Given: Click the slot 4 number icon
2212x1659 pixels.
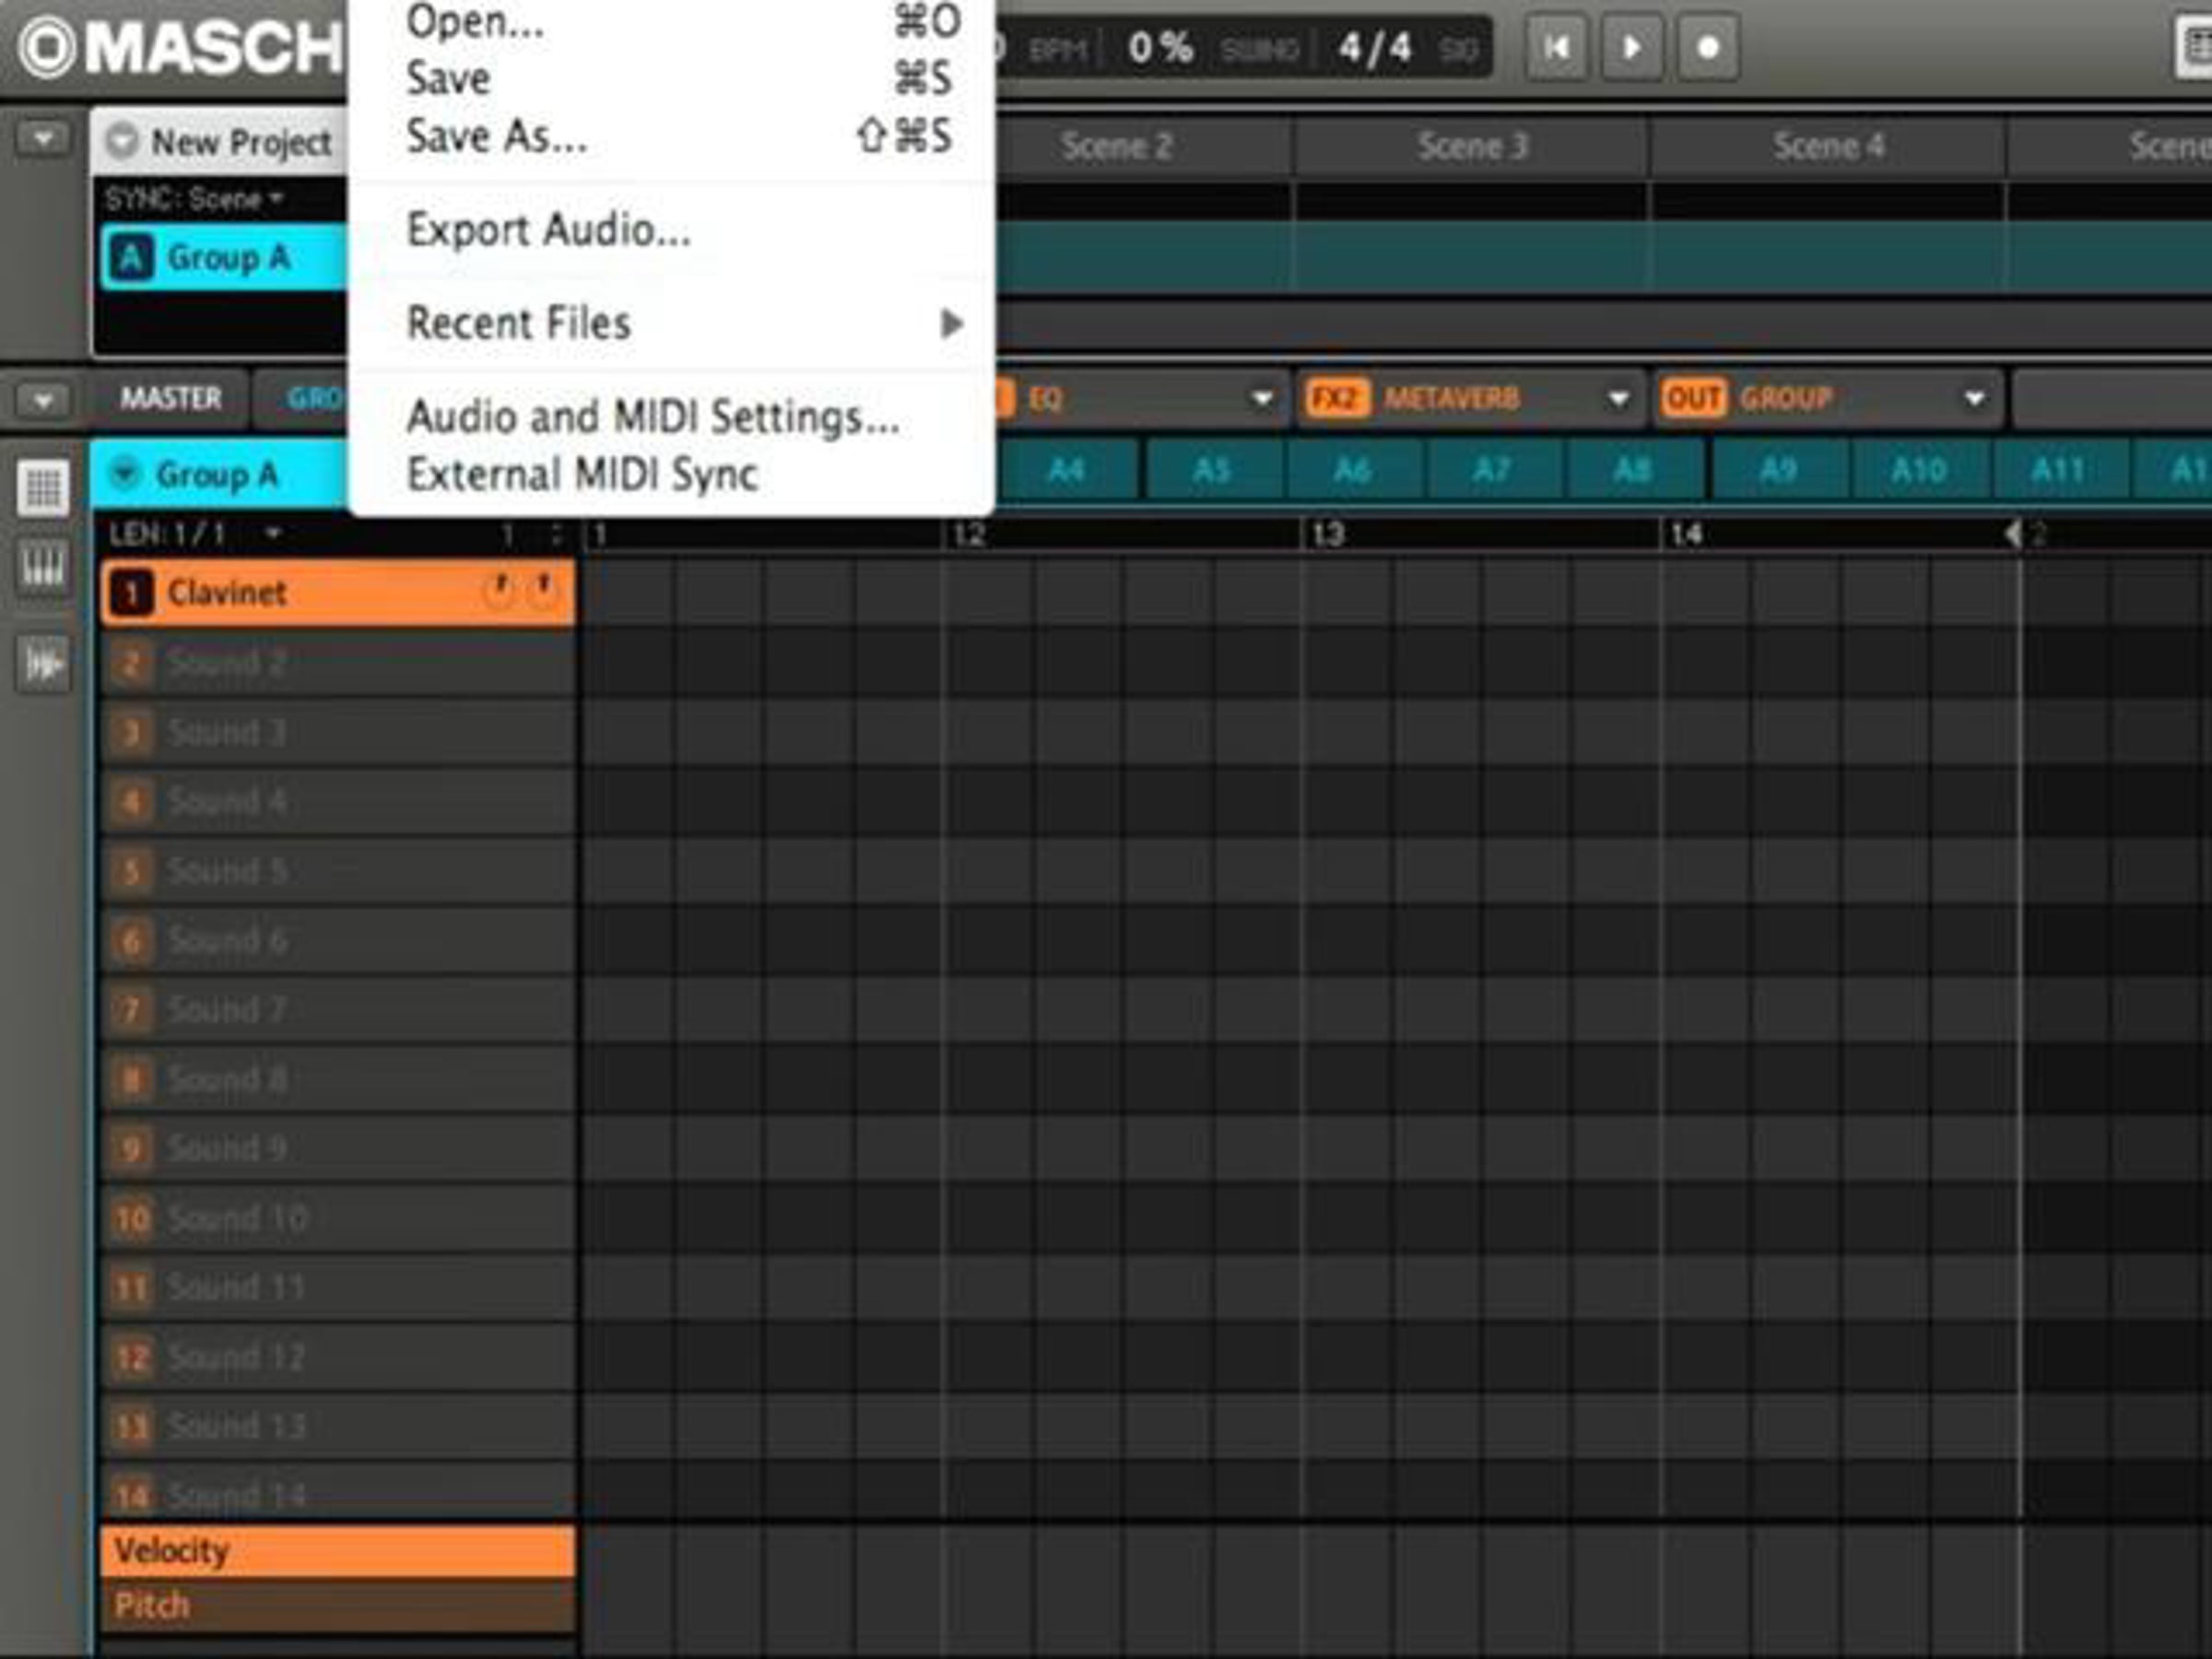Looking at the screenshot, I should pyautogui.click(x=131, y=802).
